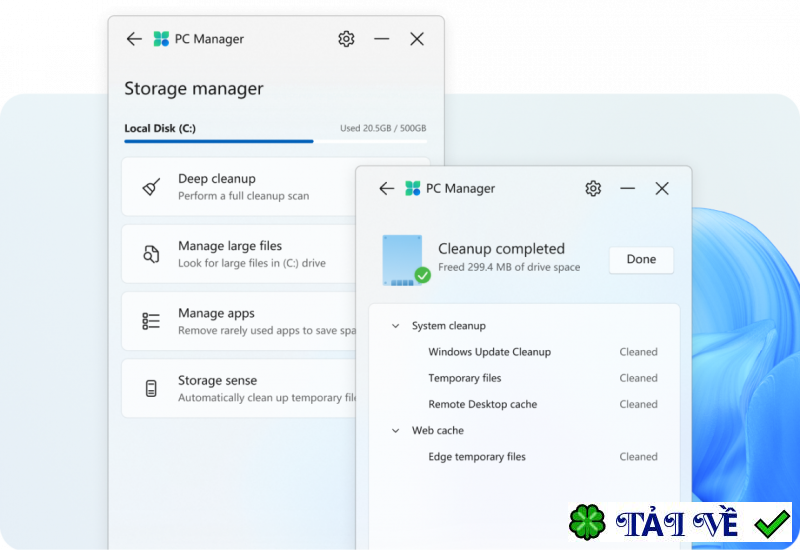Click the Manage apps list icon

151,321
